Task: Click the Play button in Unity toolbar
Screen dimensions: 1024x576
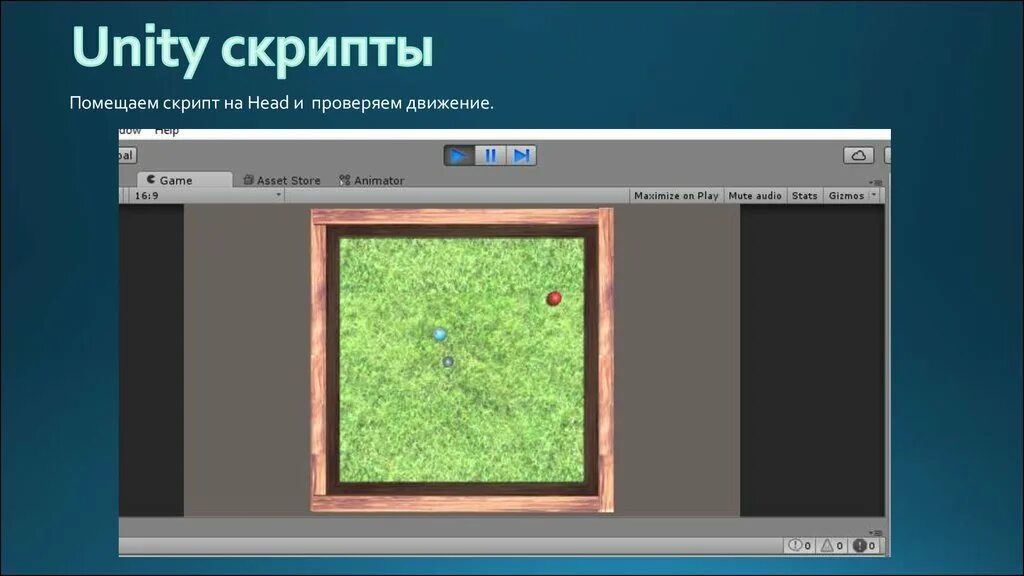Action: pyautogui.click(x=459, y=155)
